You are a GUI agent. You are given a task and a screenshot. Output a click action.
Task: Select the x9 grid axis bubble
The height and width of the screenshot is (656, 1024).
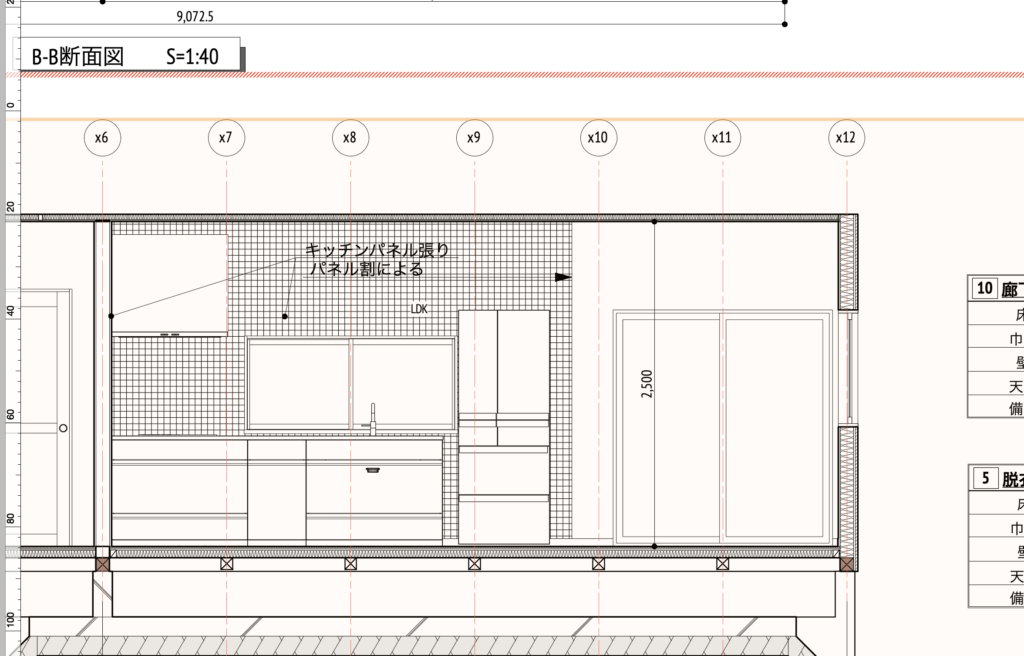tap(474, 138)
